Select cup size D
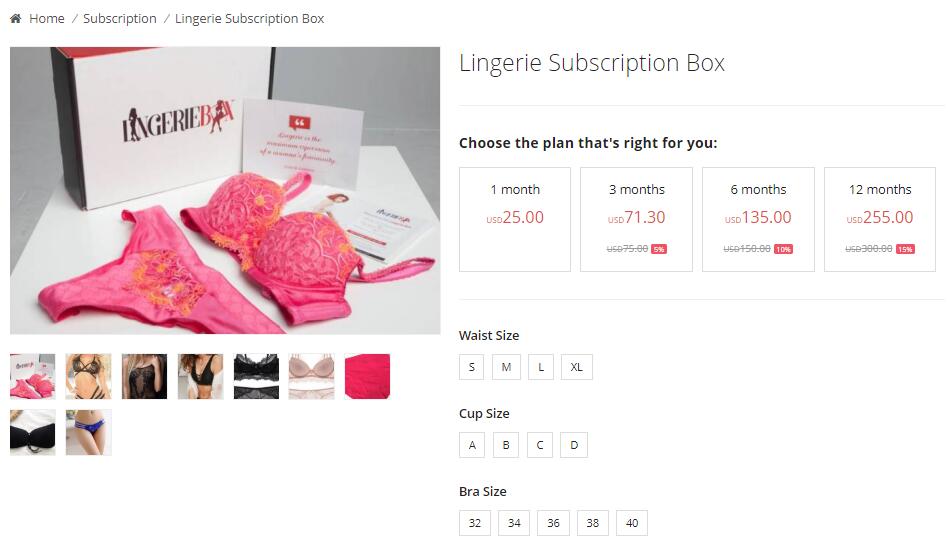948x552 pixels. coord(574,445)
